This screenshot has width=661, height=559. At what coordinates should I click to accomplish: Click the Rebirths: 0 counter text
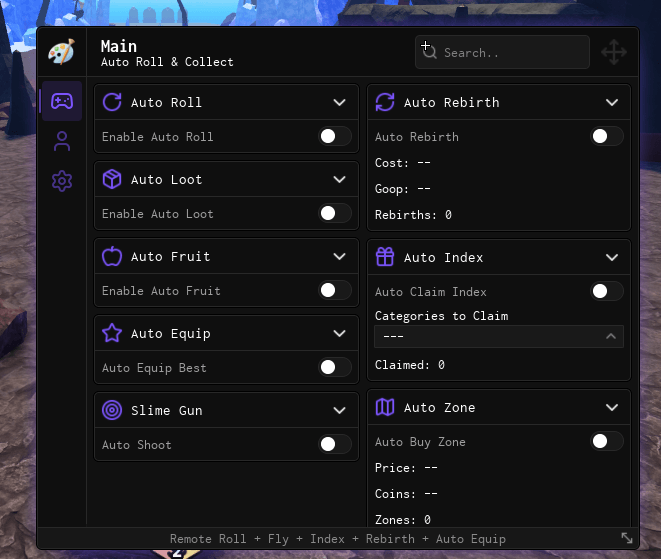tap(413, 215)
